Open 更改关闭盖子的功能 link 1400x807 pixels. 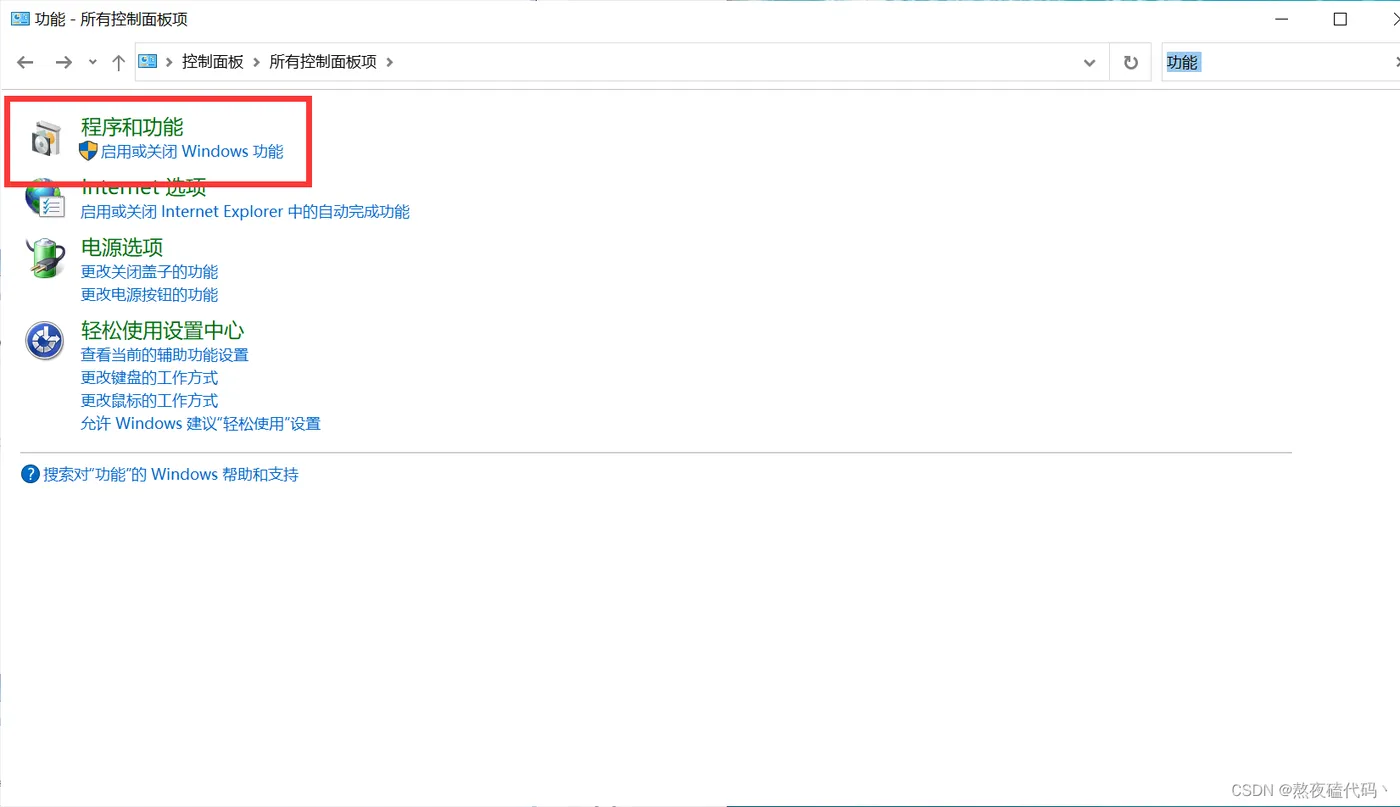[x=149, y=272]
